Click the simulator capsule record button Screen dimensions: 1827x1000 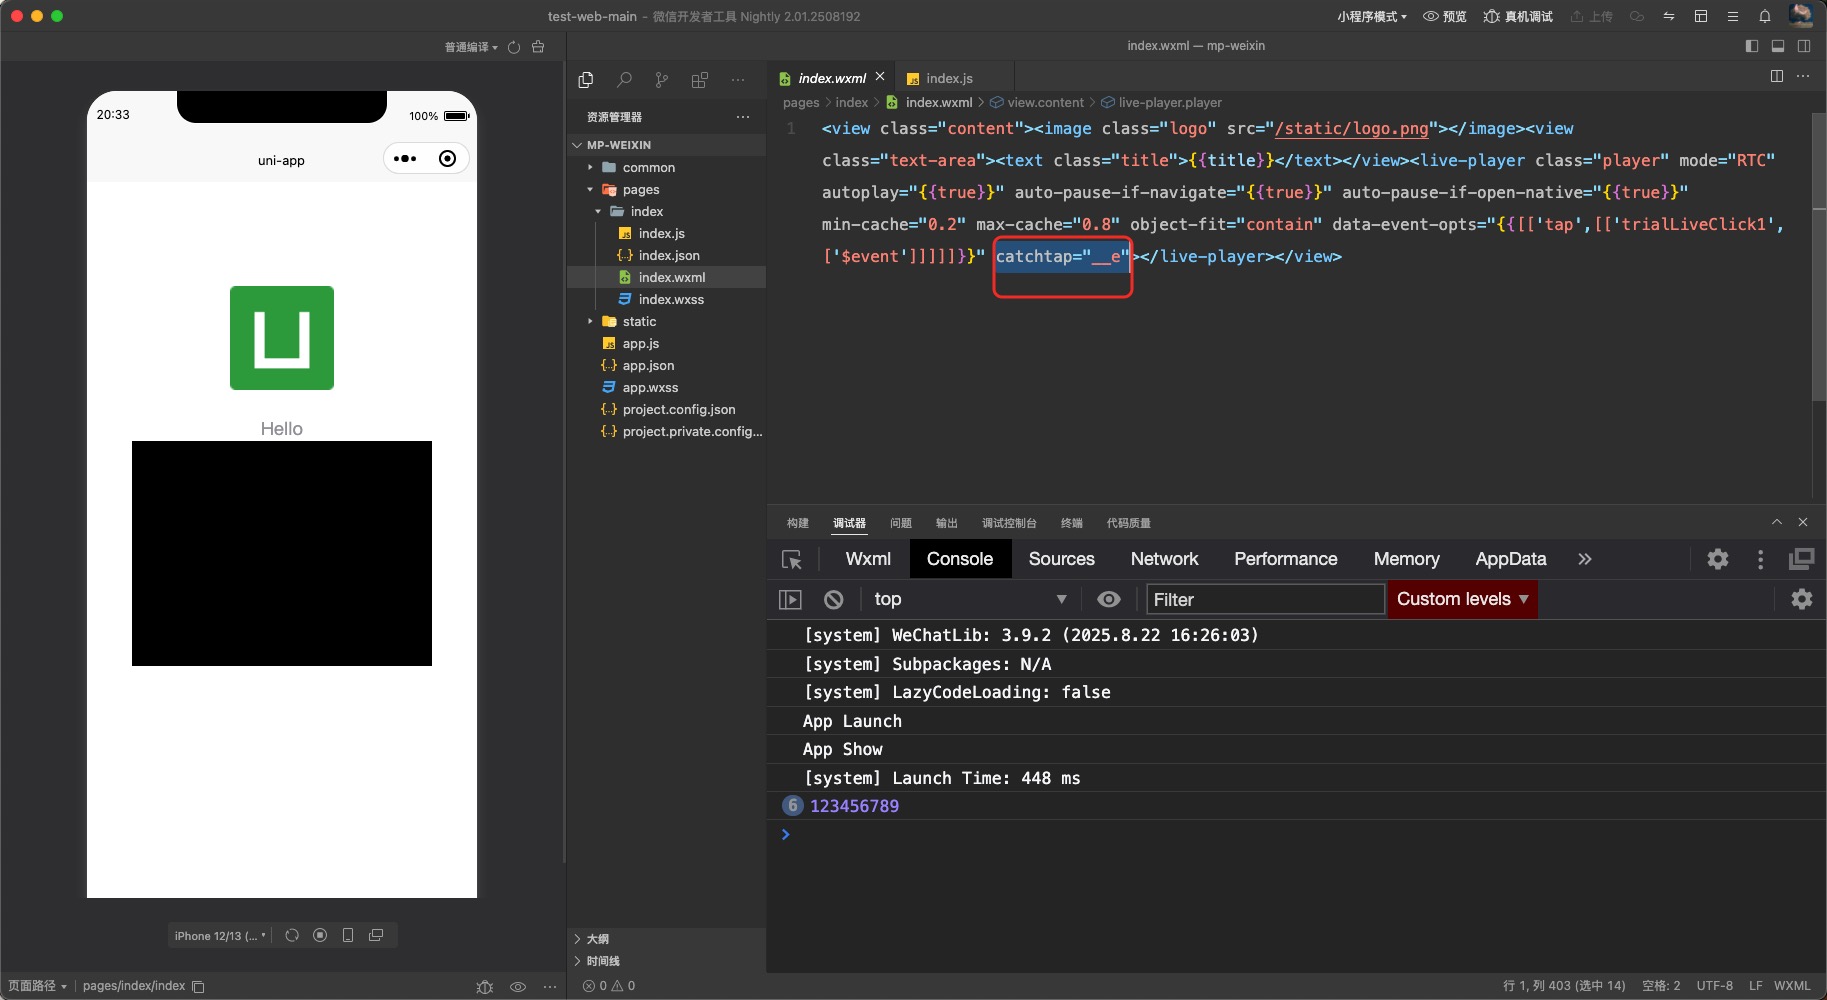[447, 158]
